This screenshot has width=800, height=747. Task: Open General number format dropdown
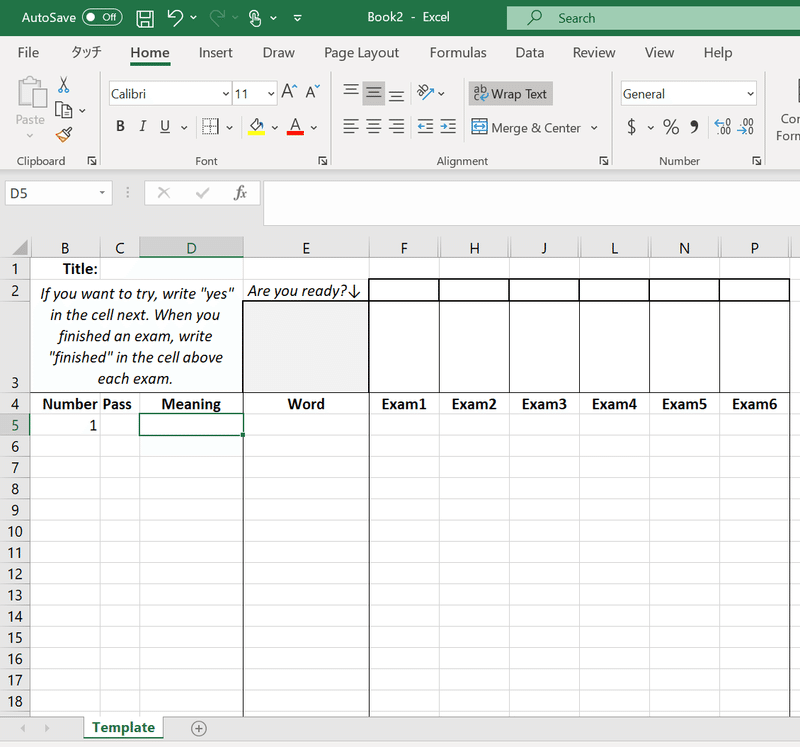pos(751,94)
